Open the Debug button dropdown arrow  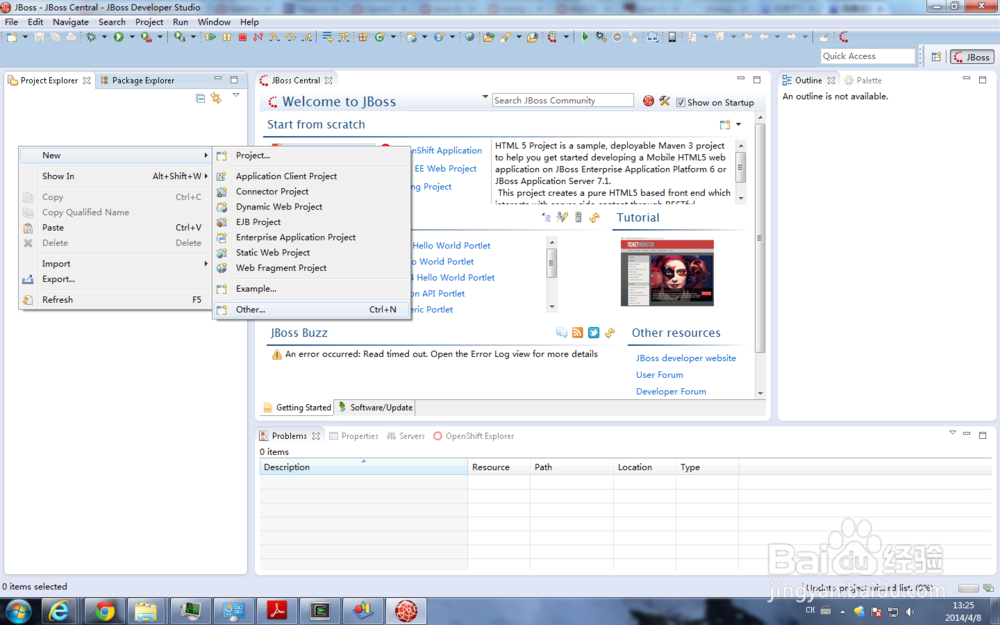coord(105,37)
